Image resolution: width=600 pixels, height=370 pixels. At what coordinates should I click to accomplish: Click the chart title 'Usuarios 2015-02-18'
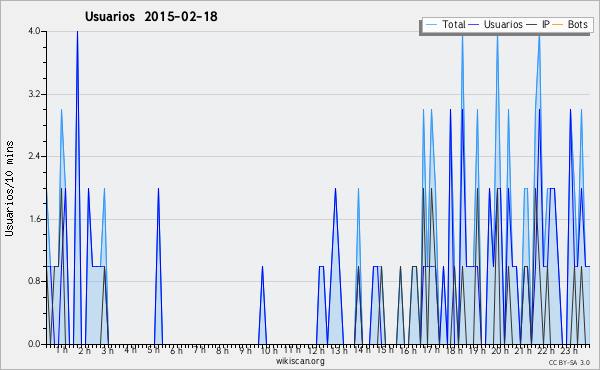point(151,16)
